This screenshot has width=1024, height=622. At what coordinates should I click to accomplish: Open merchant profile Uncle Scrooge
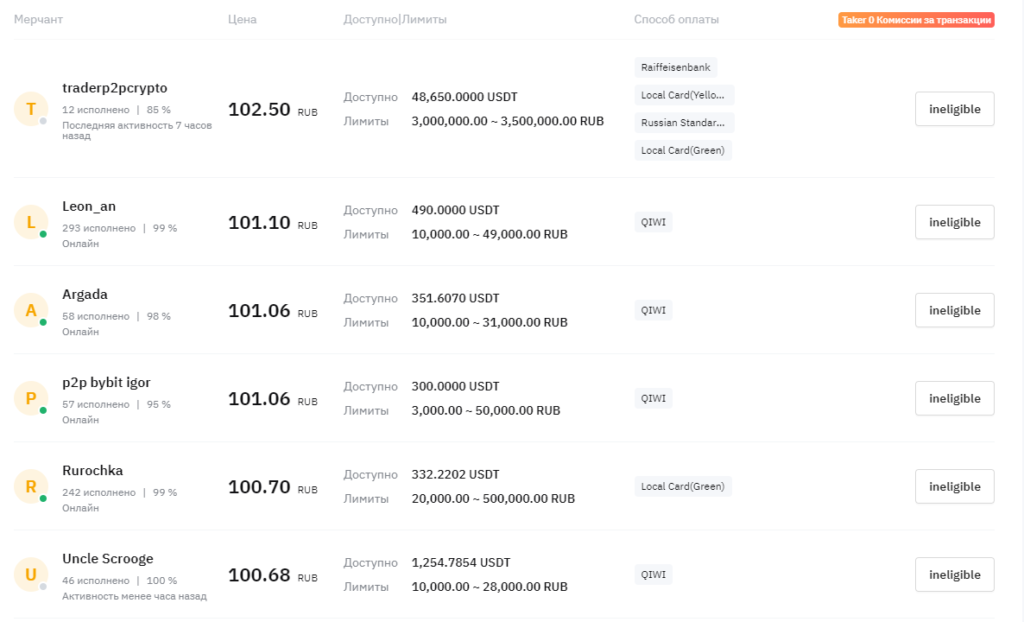pos(108,559)
